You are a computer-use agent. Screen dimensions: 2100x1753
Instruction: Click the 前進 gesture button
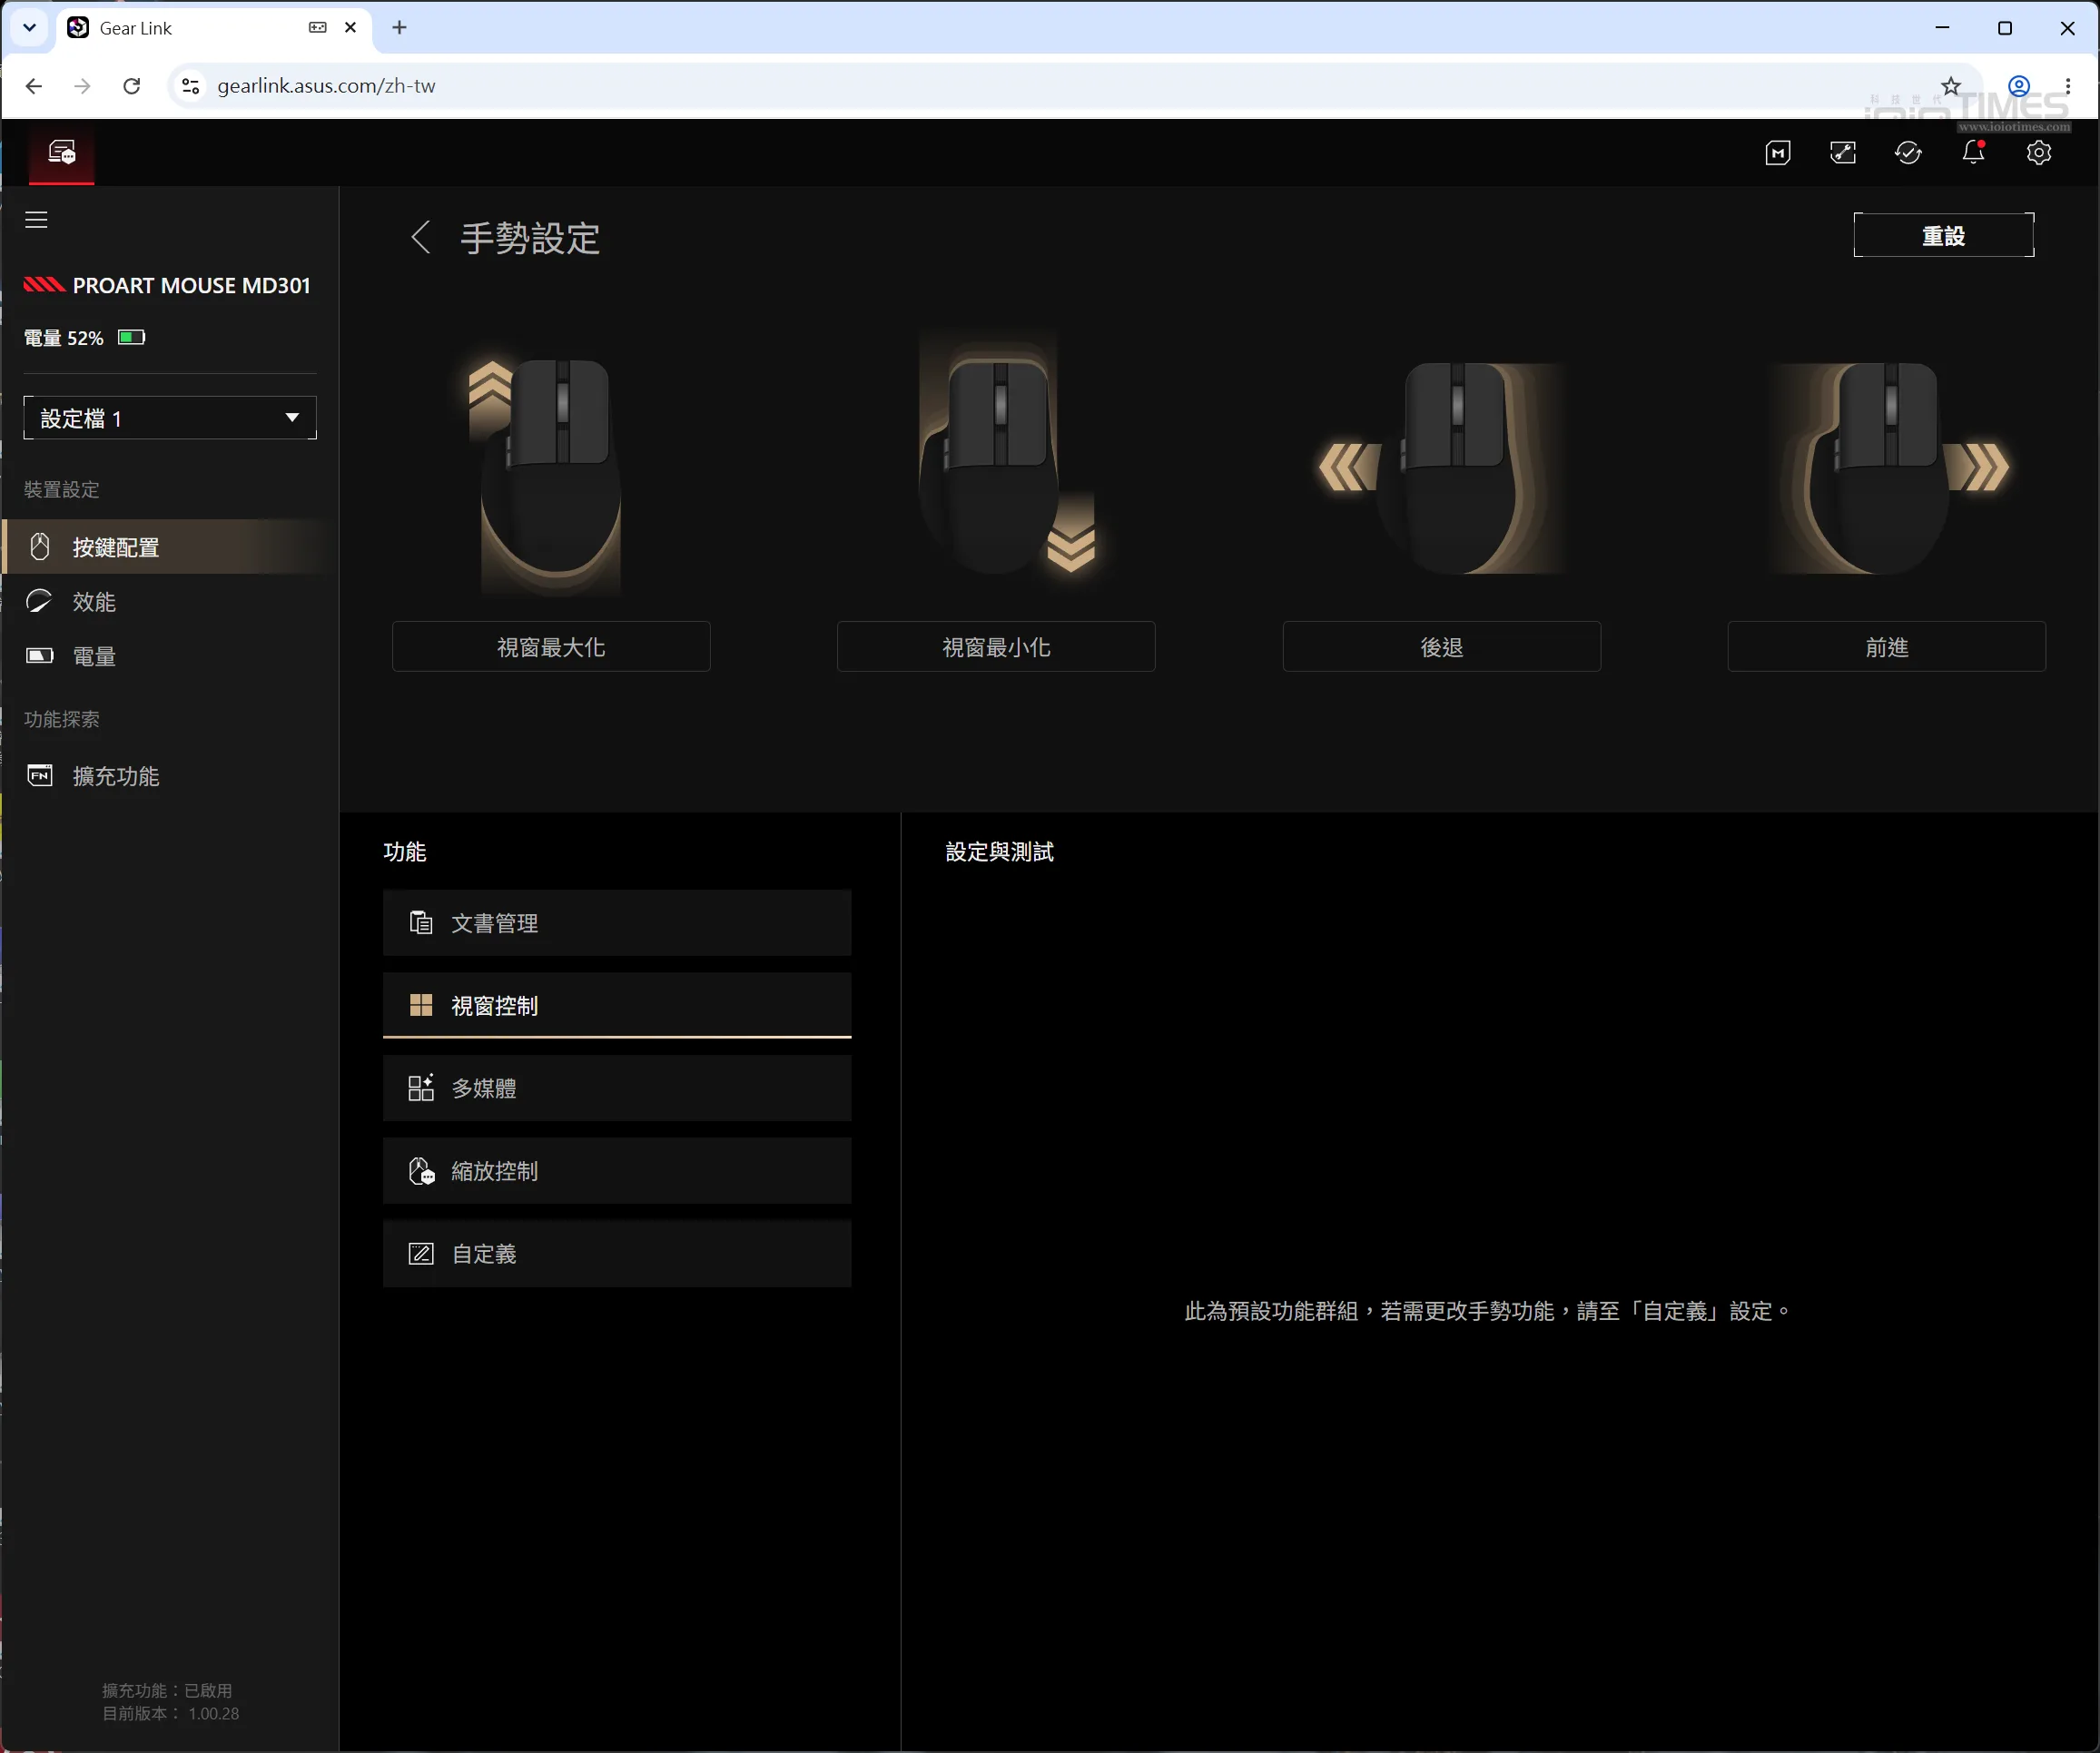(1886, 647)
